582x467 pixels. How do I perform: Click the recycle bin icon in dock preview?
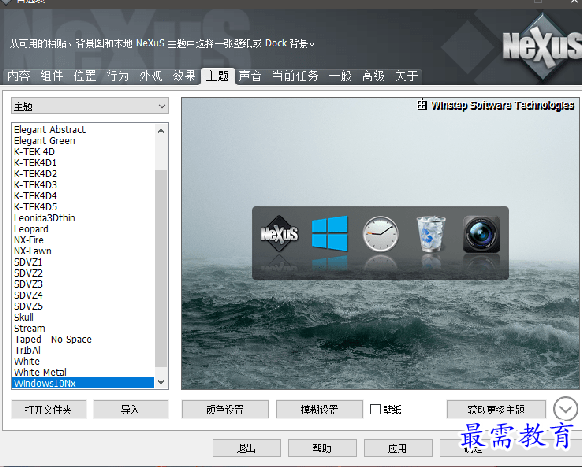point(431,234)
